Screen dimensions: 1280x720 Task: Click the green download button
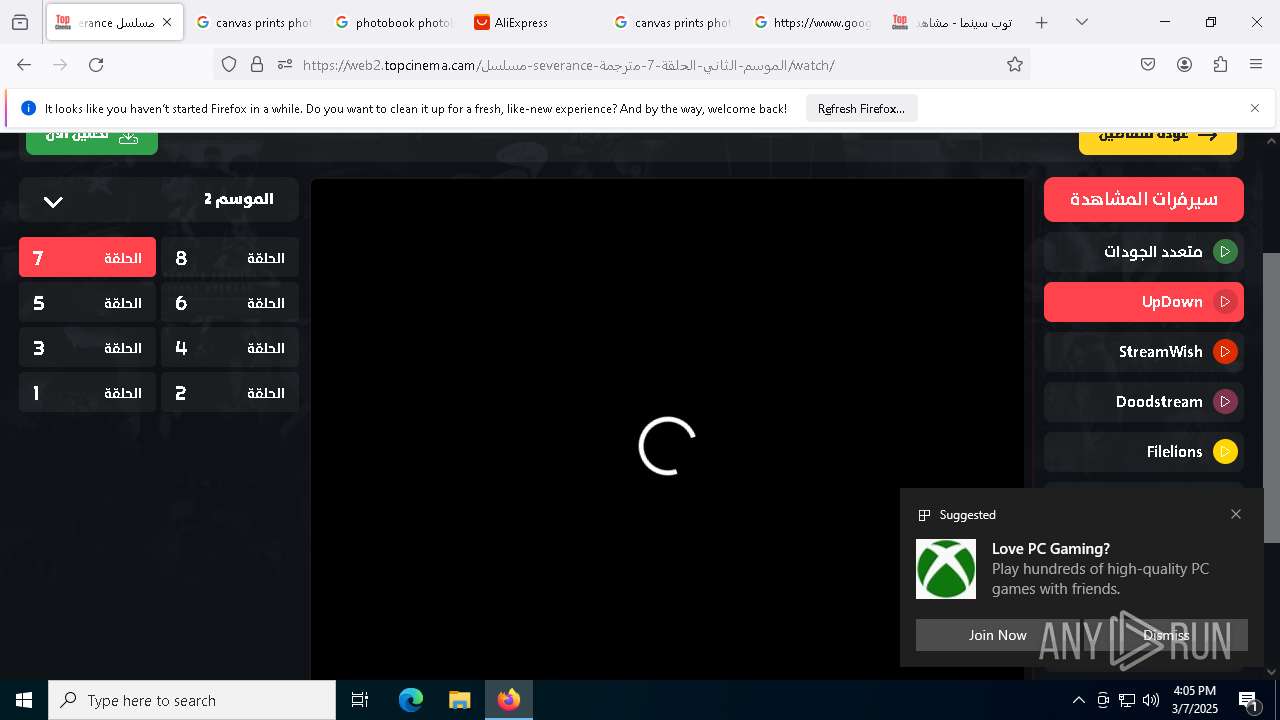(x=92, y=142)
